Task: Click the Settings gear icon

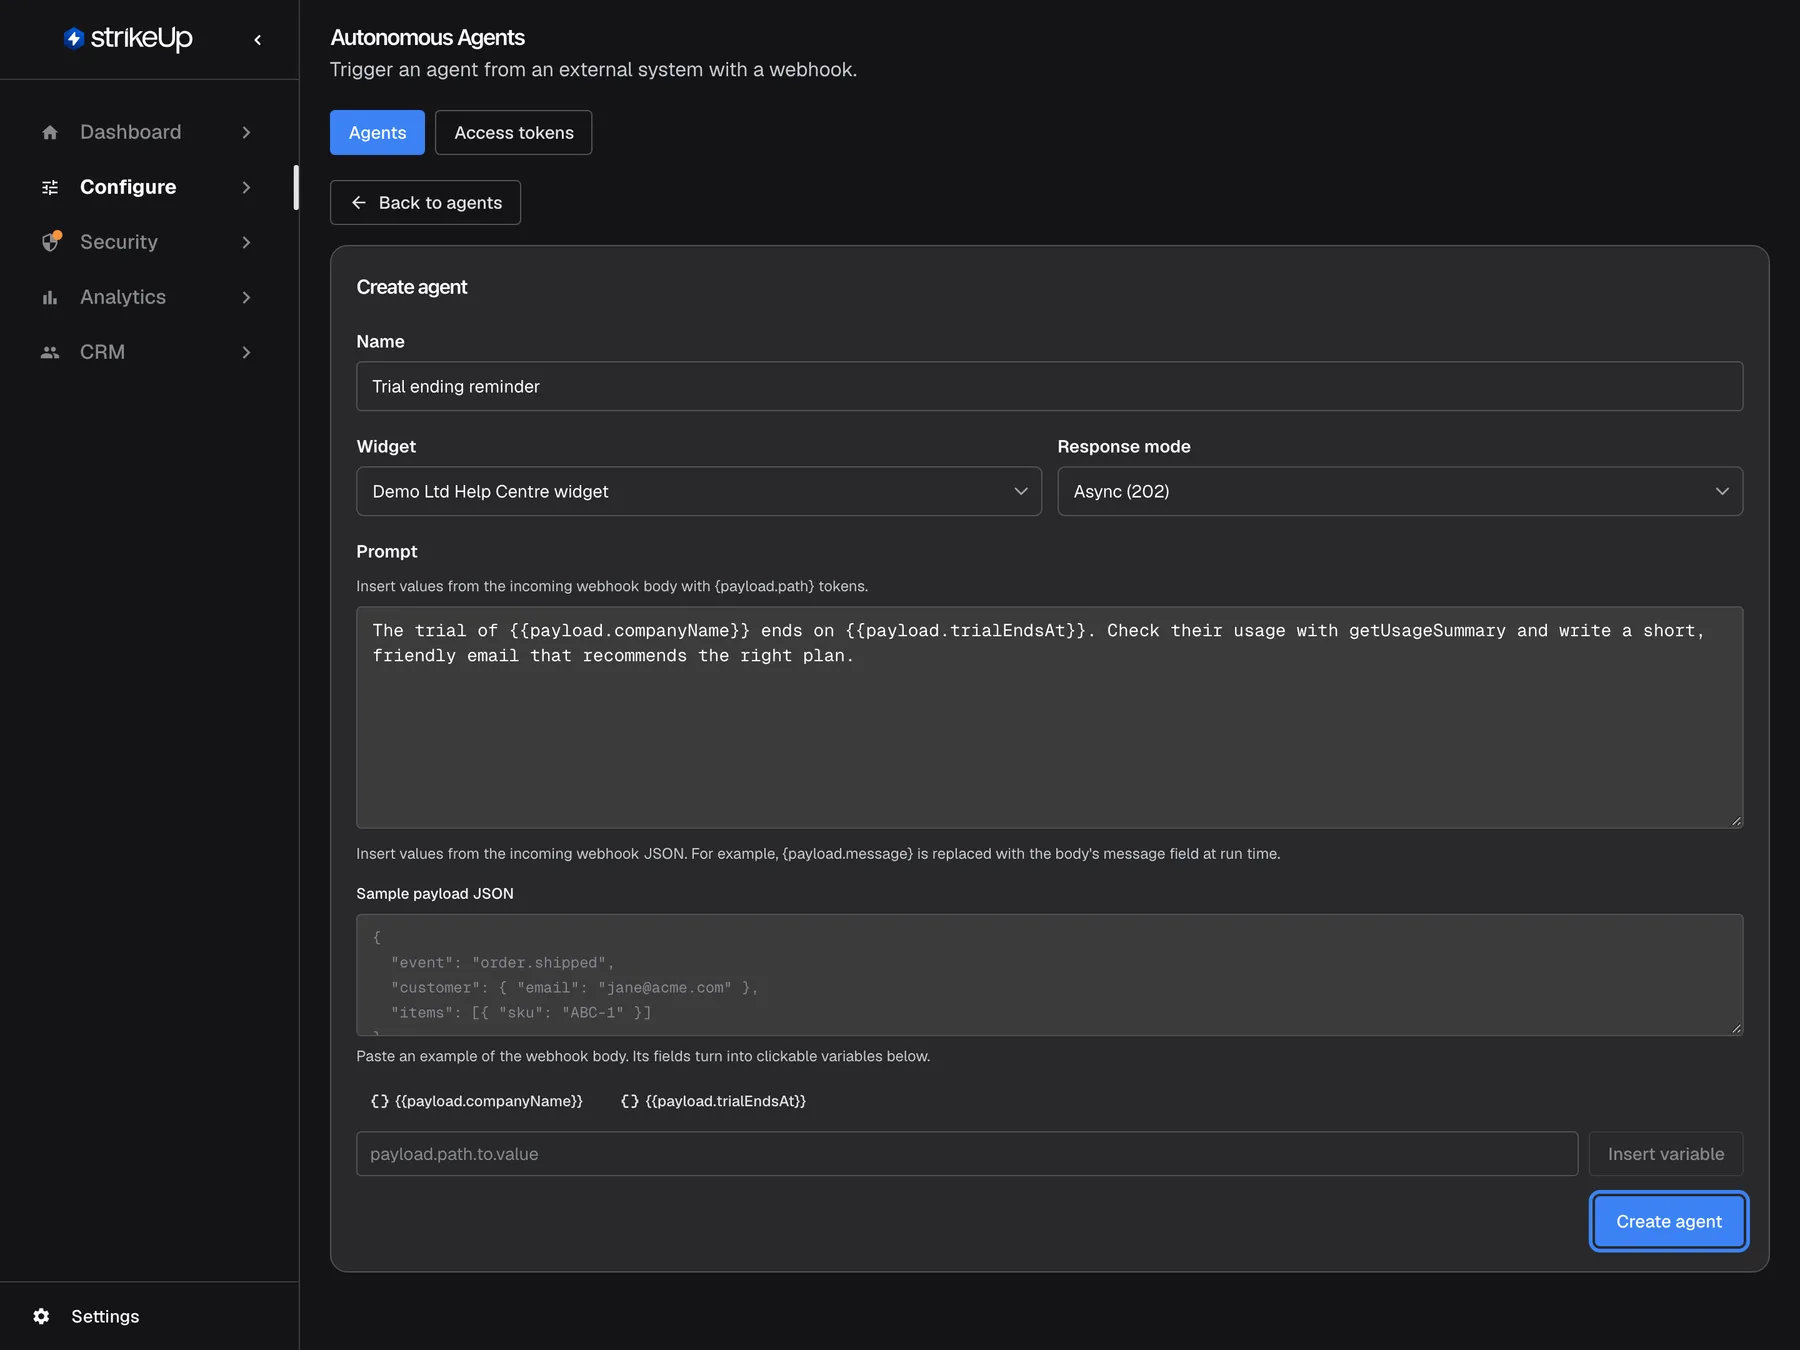Action: [x=41, y=1316]
